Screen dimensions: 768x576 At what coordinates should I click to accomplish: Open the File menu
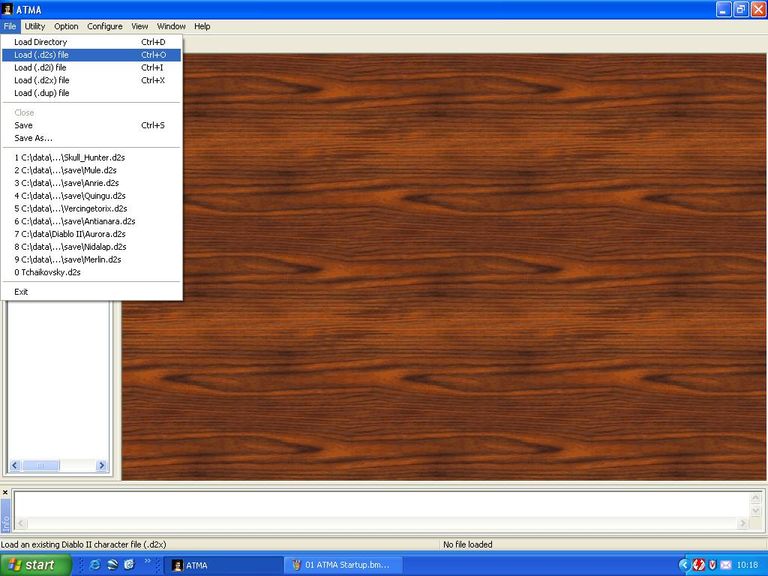tap(10, 26)
